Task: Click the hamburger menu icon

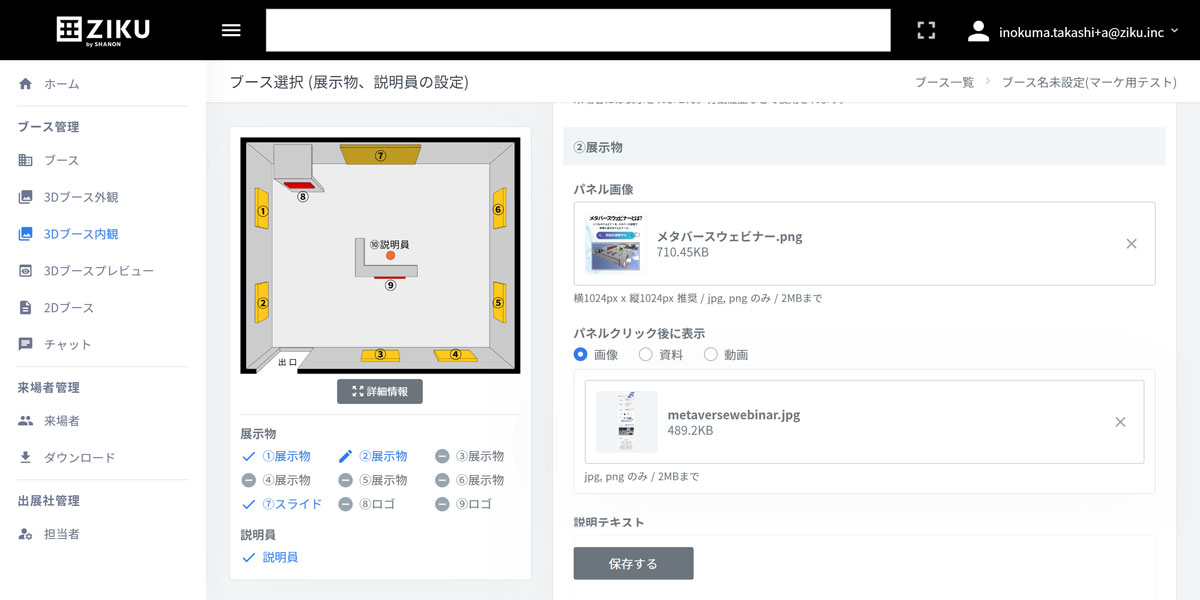Action: [230, 30]
